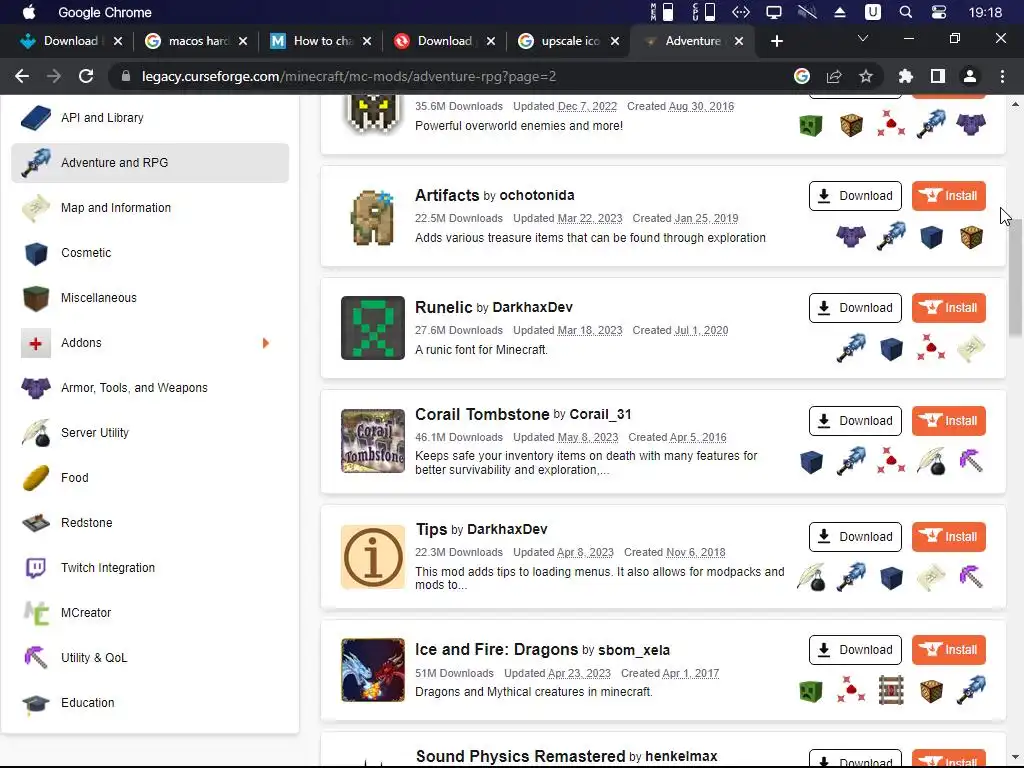Open Ice and Fire: Dragons title

point(496,649)
